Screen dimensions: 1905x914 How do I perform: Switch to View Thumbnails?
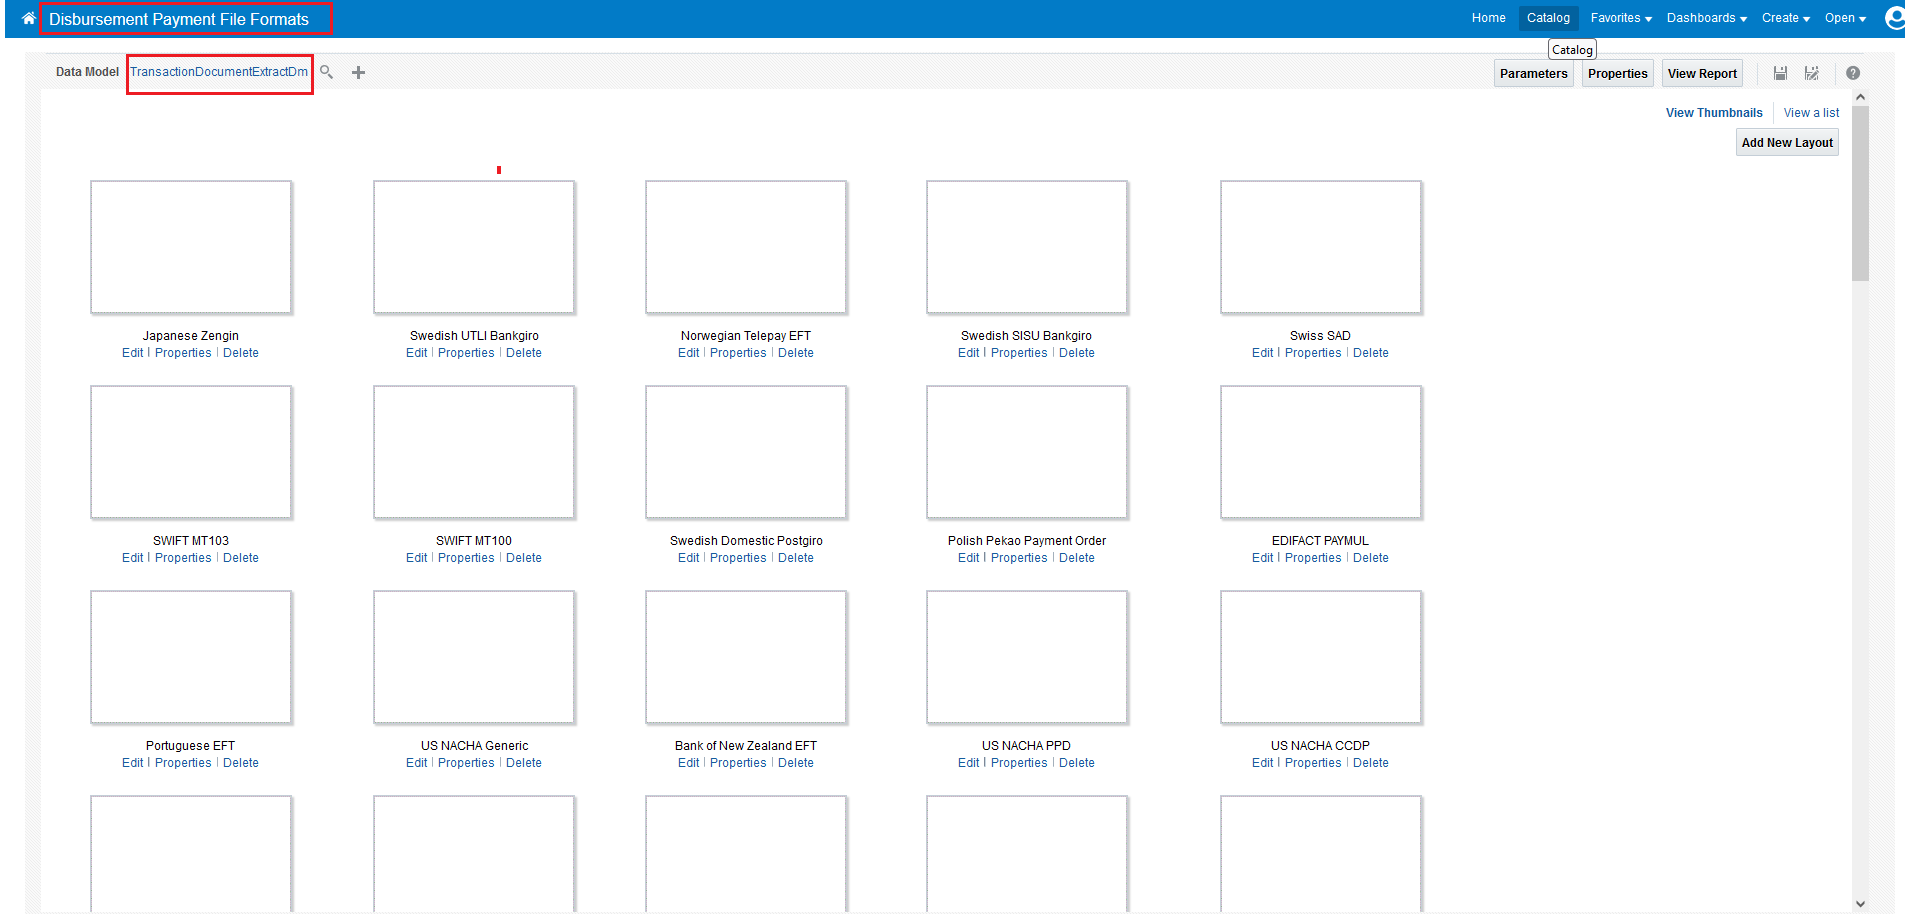1714,113
